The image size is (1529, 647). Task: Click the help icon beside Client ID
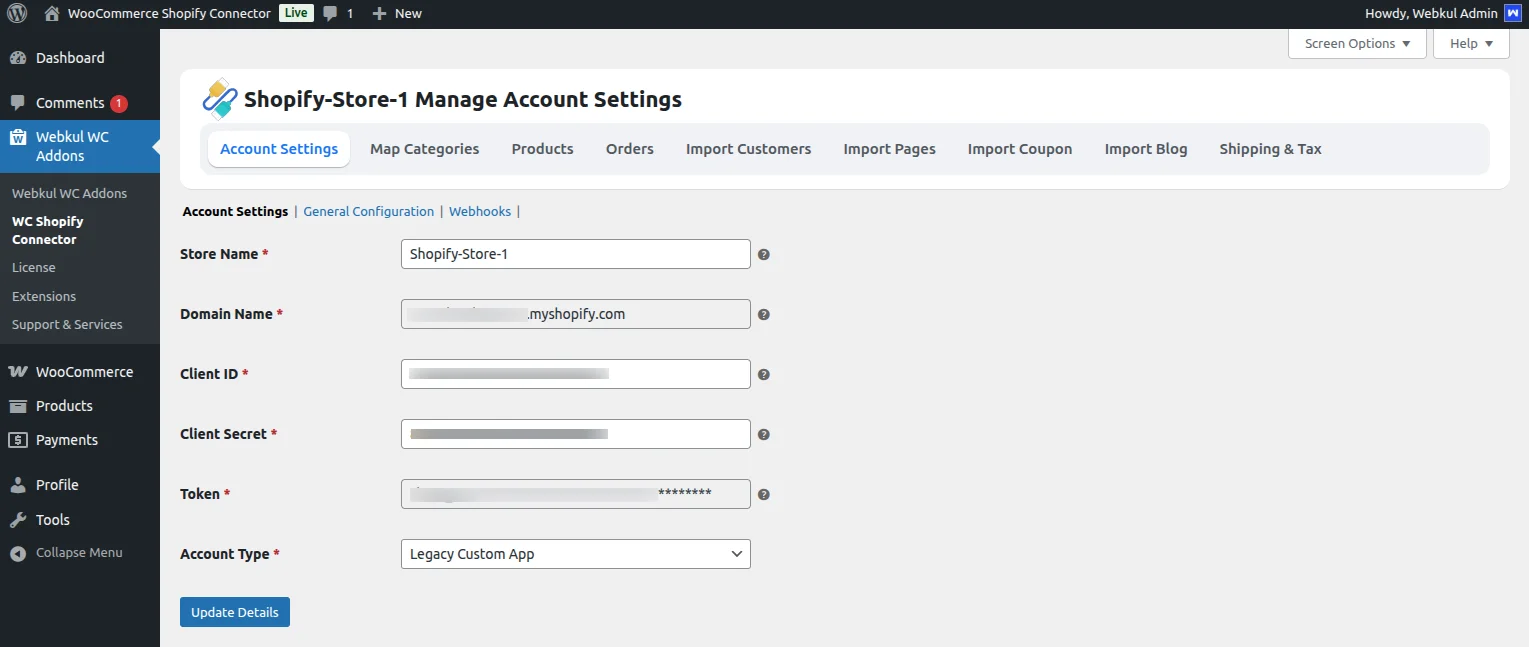(764, 375)
